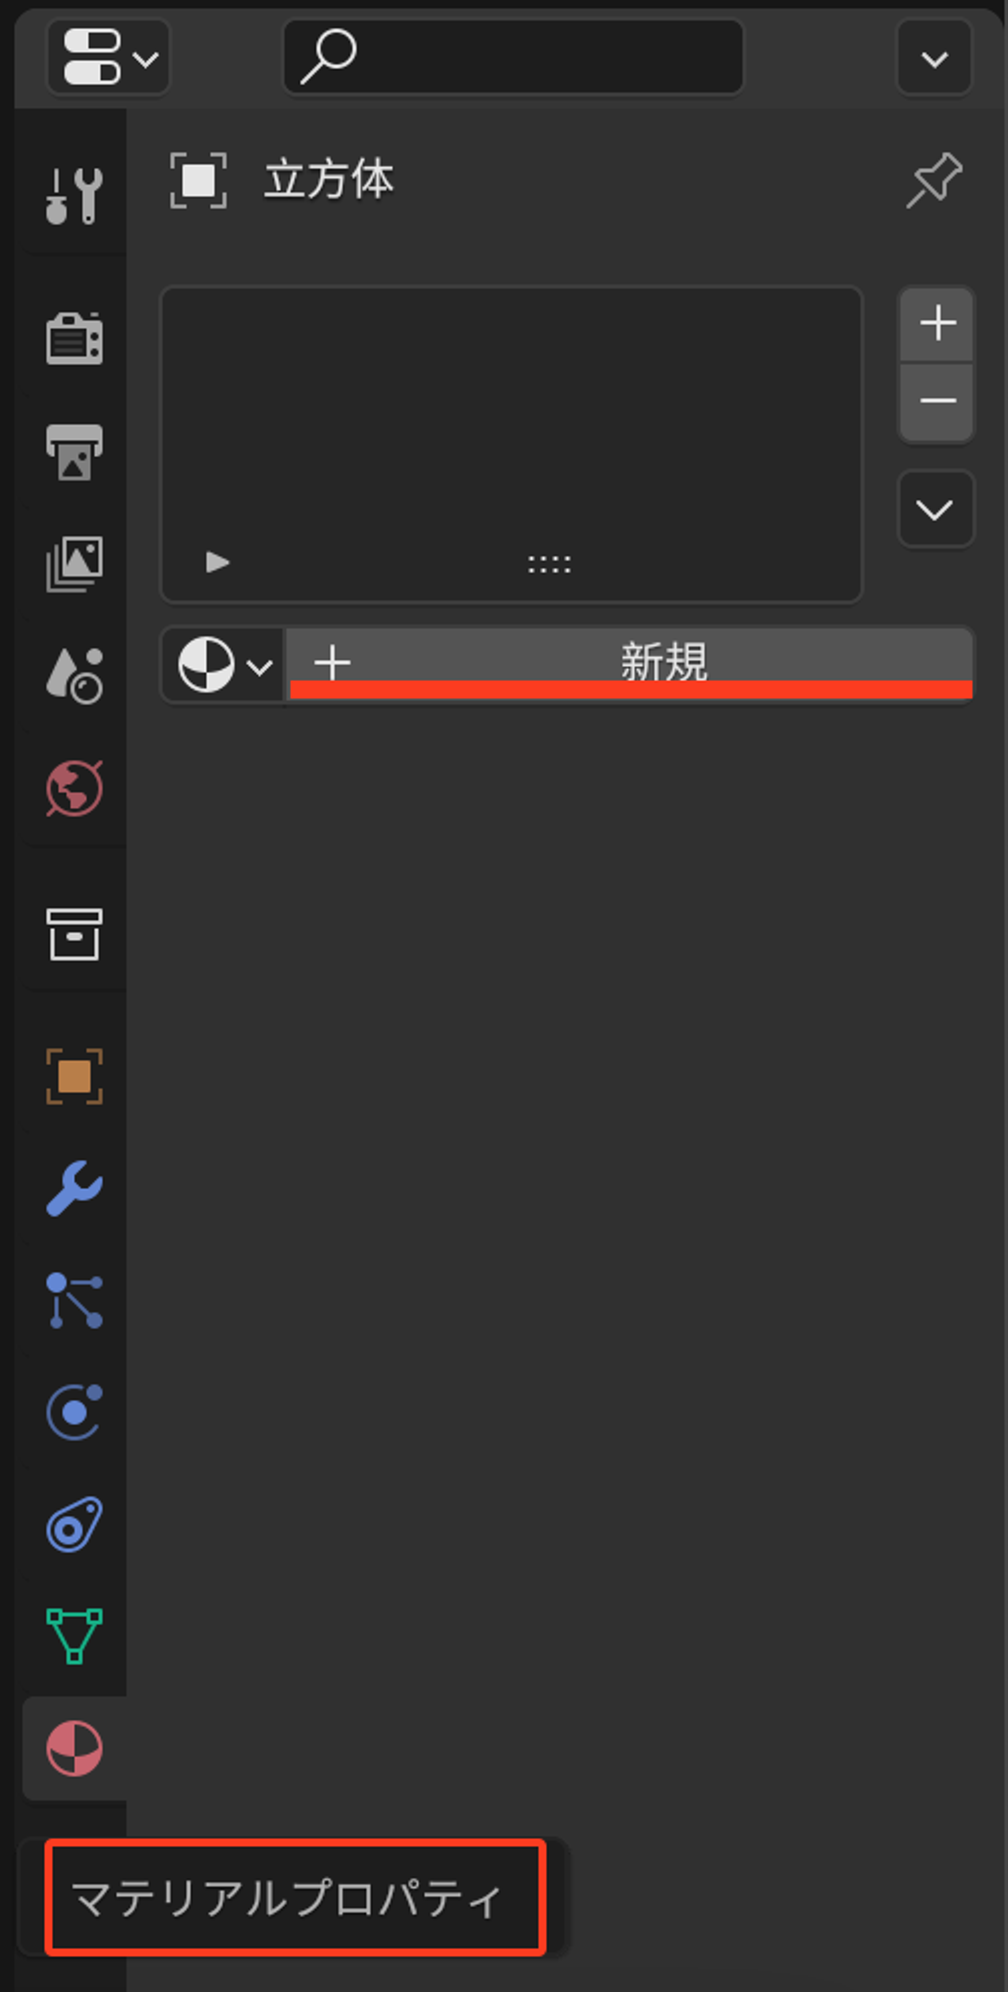1008x1992 pixels.
Task: Open the World properties tab
Action: pos(74,789)
